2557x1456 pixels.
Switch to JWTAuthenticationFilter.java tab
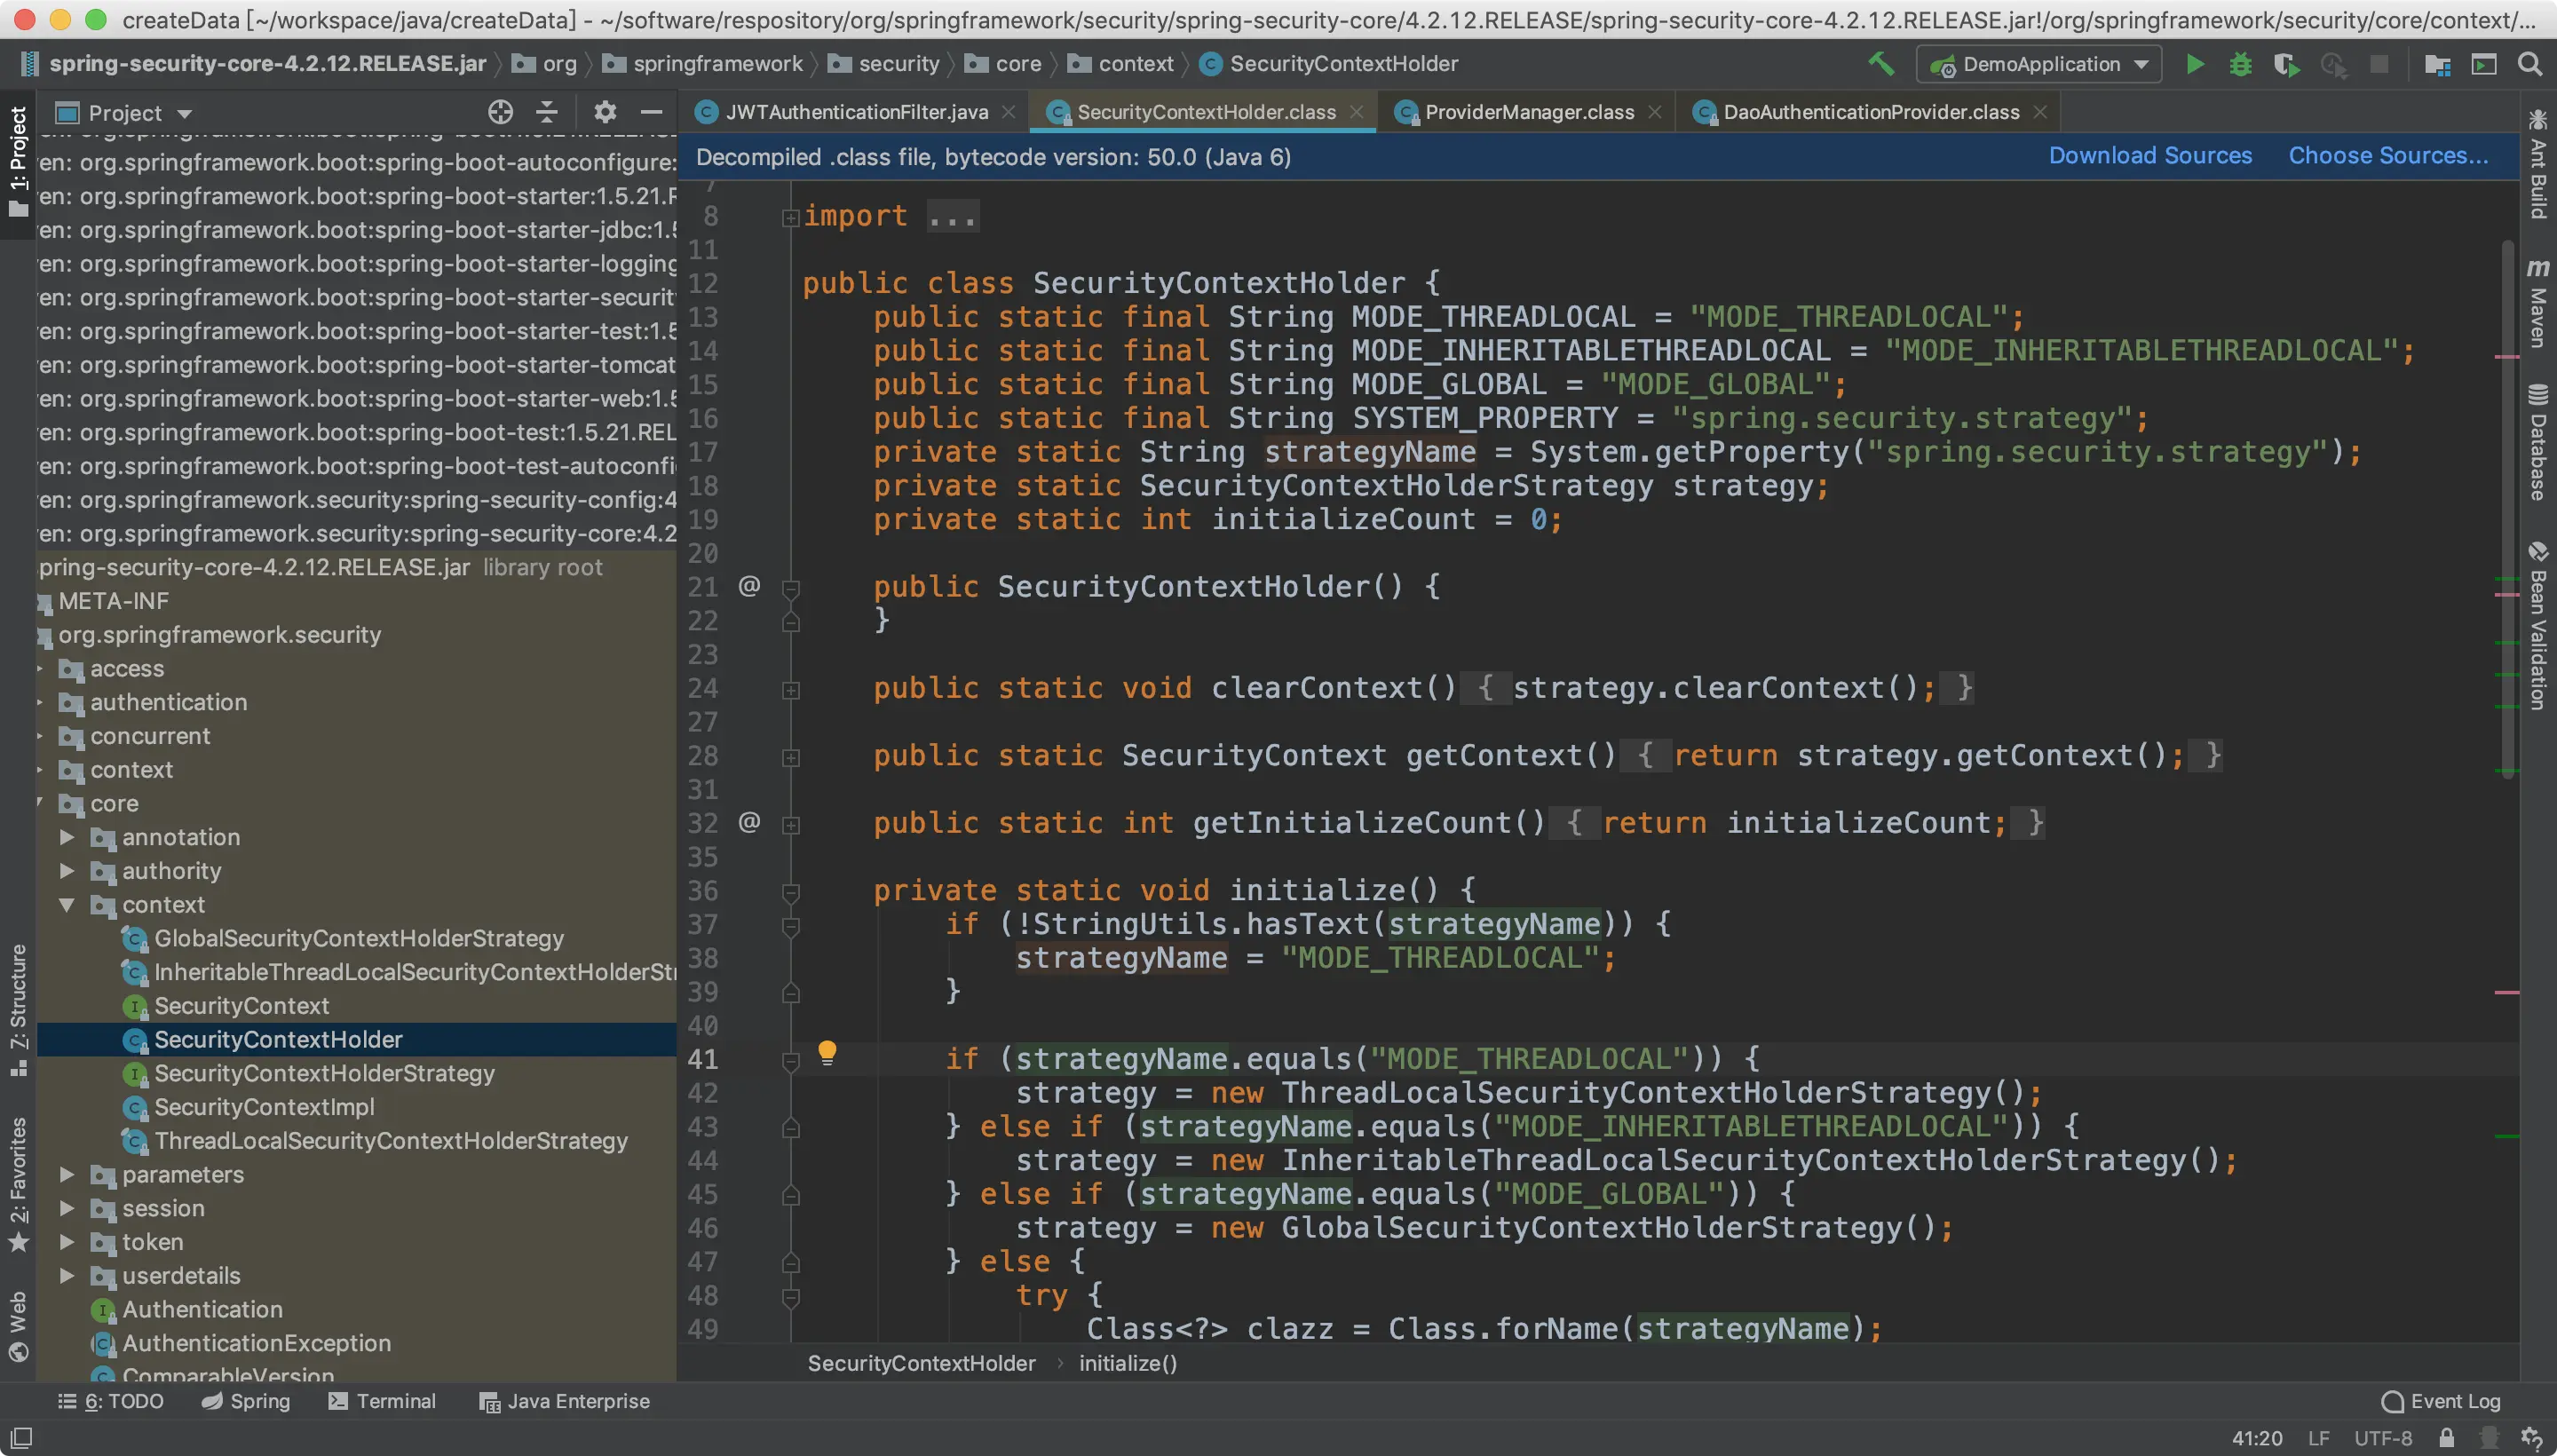pos(856,112)
